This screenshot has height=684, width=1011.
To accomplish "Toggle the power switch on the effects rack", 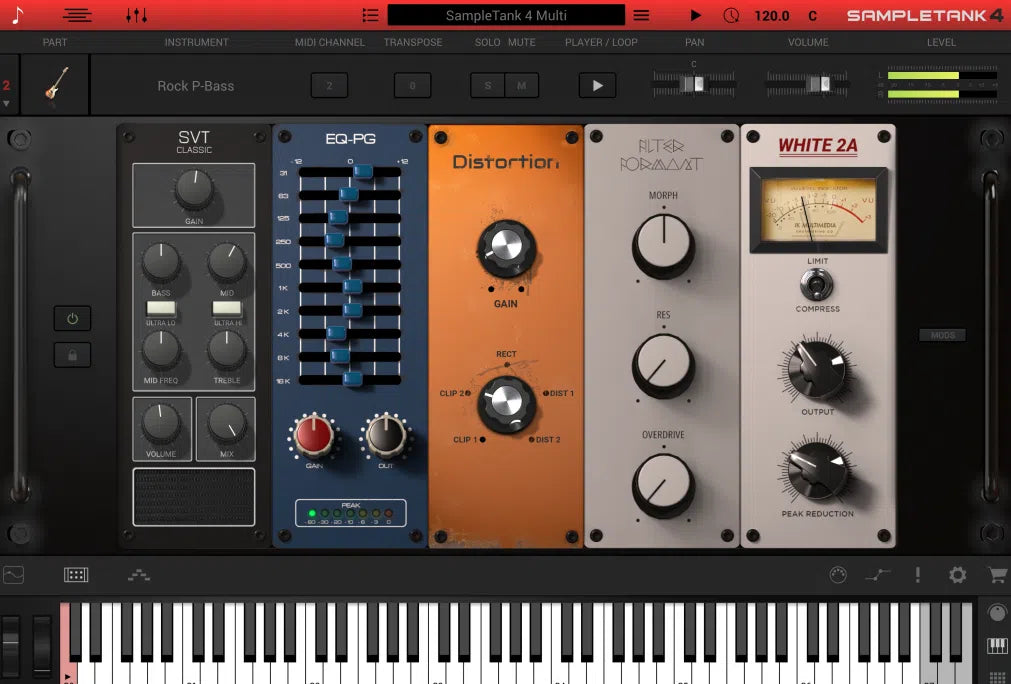I will click(x=71, y=318).
